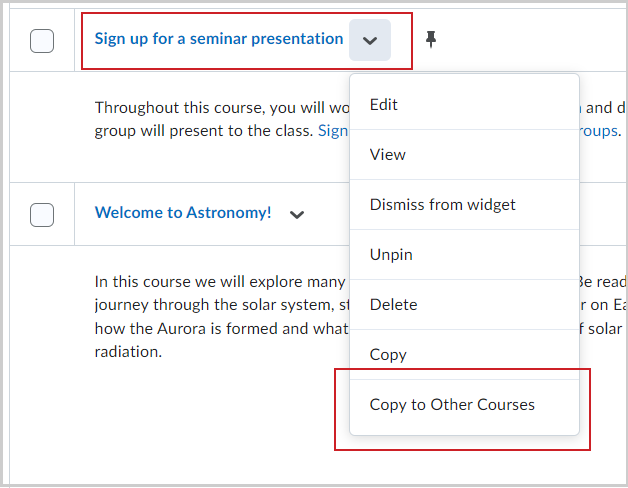Tick the seminar presentation announcement checkbox

(x=42, y=41)
